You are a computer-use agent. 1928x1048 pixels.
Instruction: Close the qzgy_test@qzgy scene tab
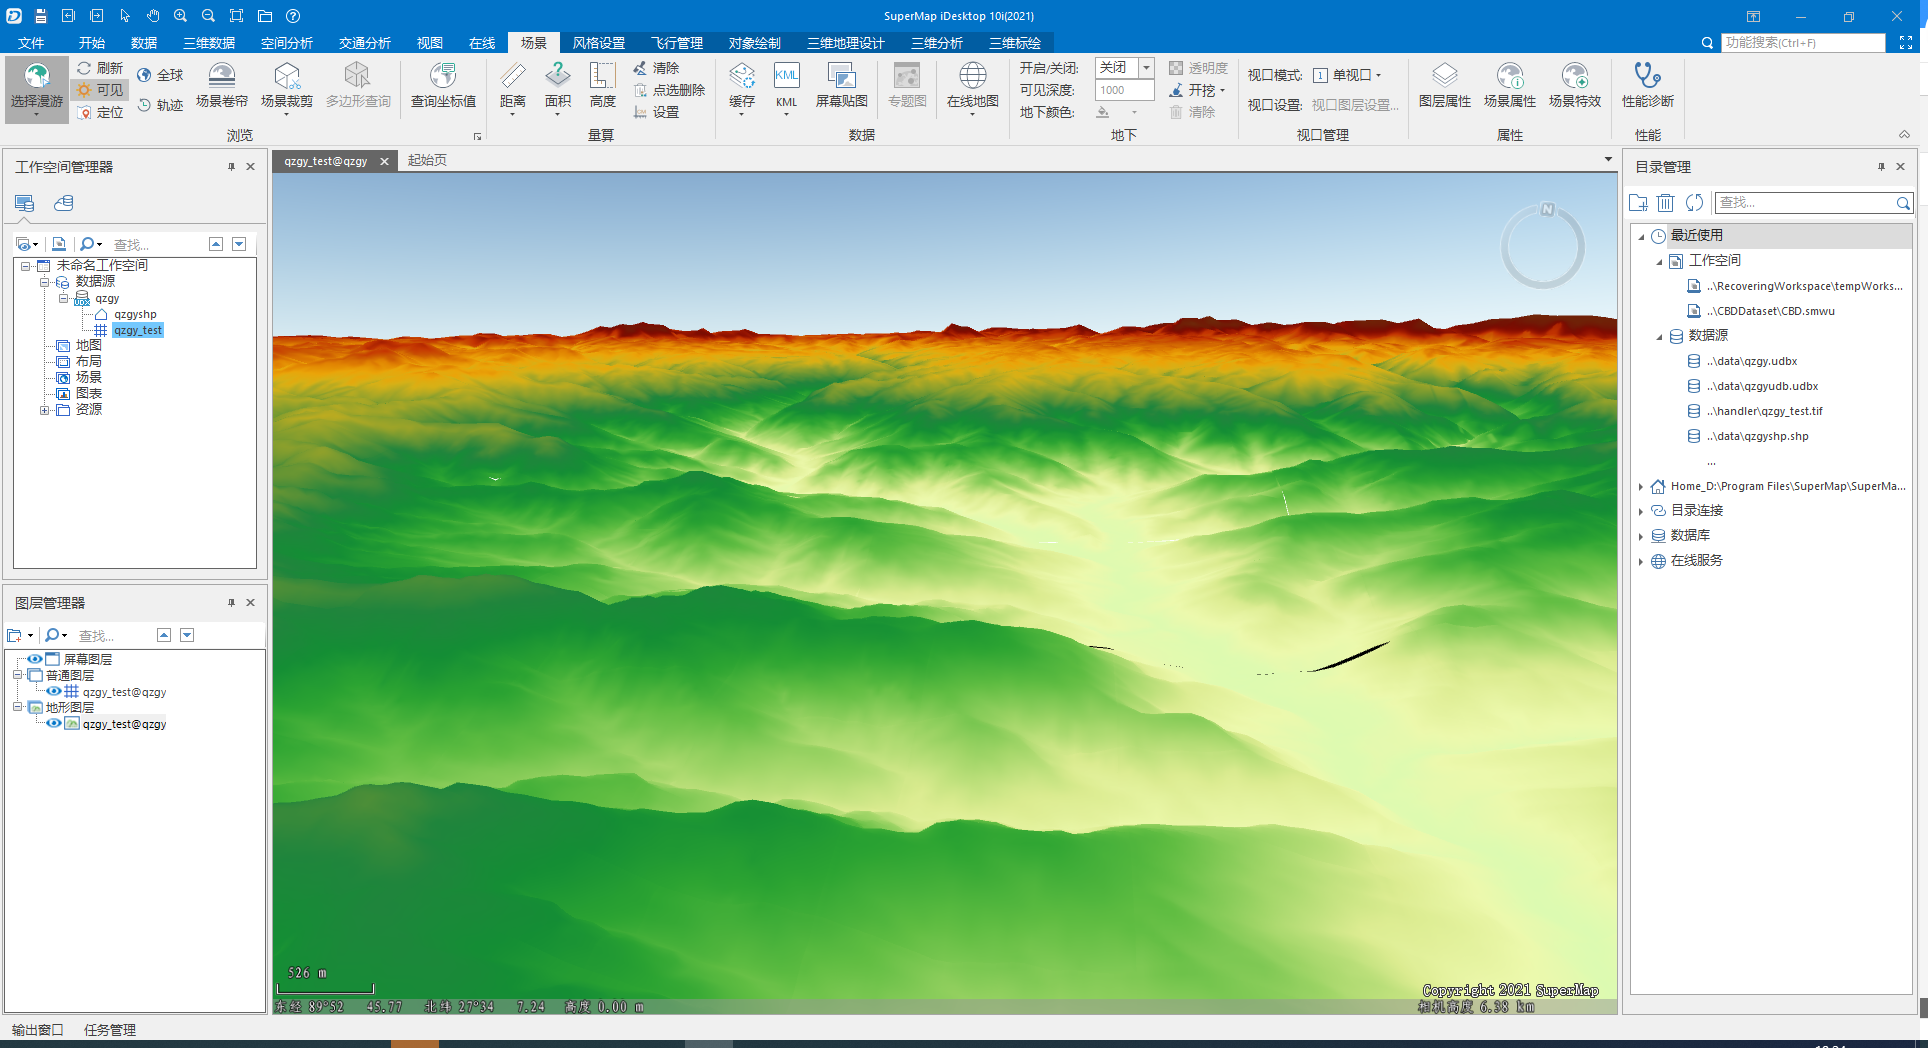[384, 161]
